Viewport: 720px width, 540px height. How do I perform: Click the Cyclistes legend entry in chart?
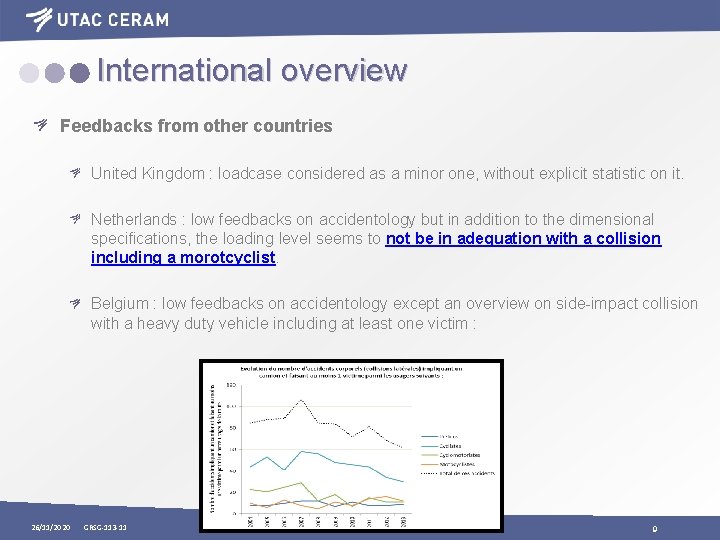441,446
